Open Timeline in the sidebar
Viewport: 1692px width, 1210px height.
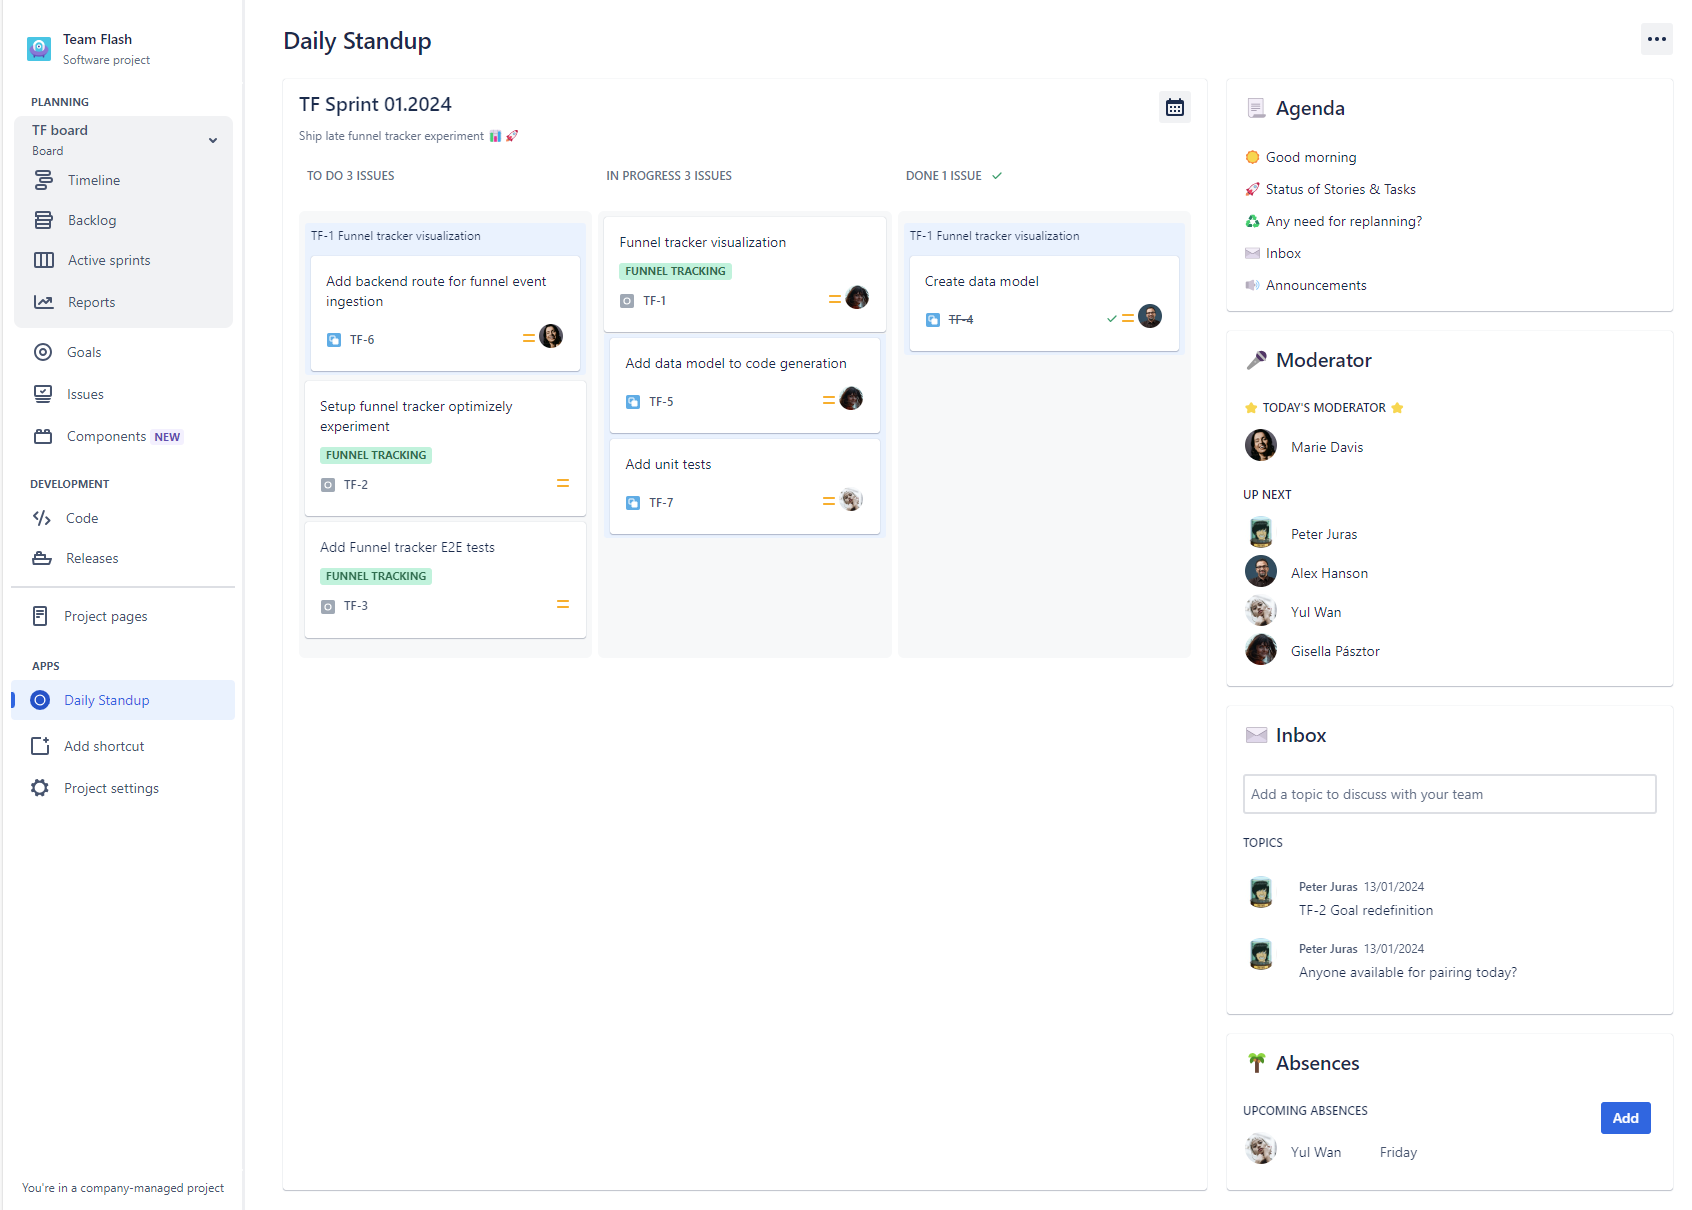93,180
